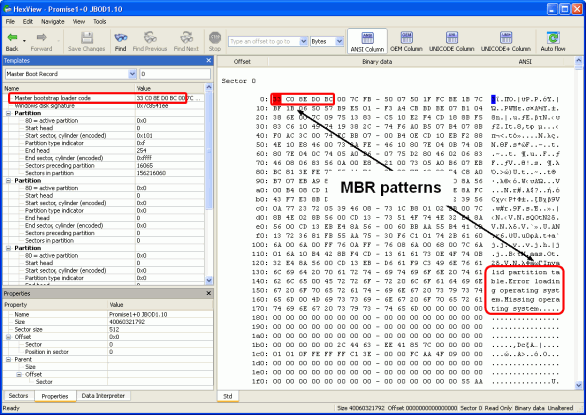Viewport: 586px width, 415px height.
Task: Toggle the UNICODE+ Column view
Action: (506, 41)
